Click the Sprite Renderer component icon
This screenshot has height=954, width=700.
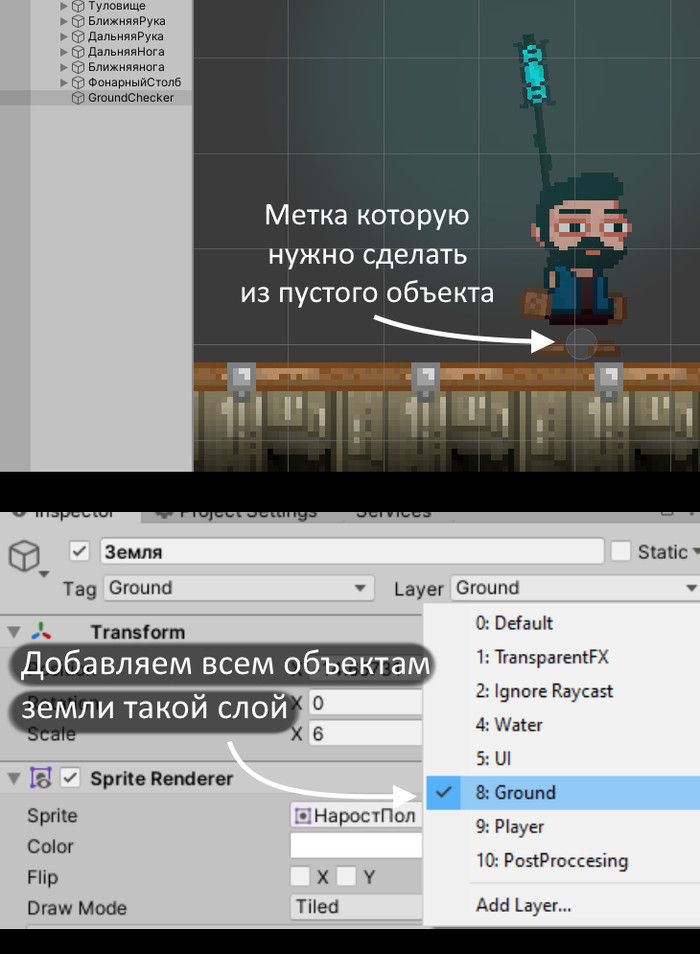coord(41,778)
